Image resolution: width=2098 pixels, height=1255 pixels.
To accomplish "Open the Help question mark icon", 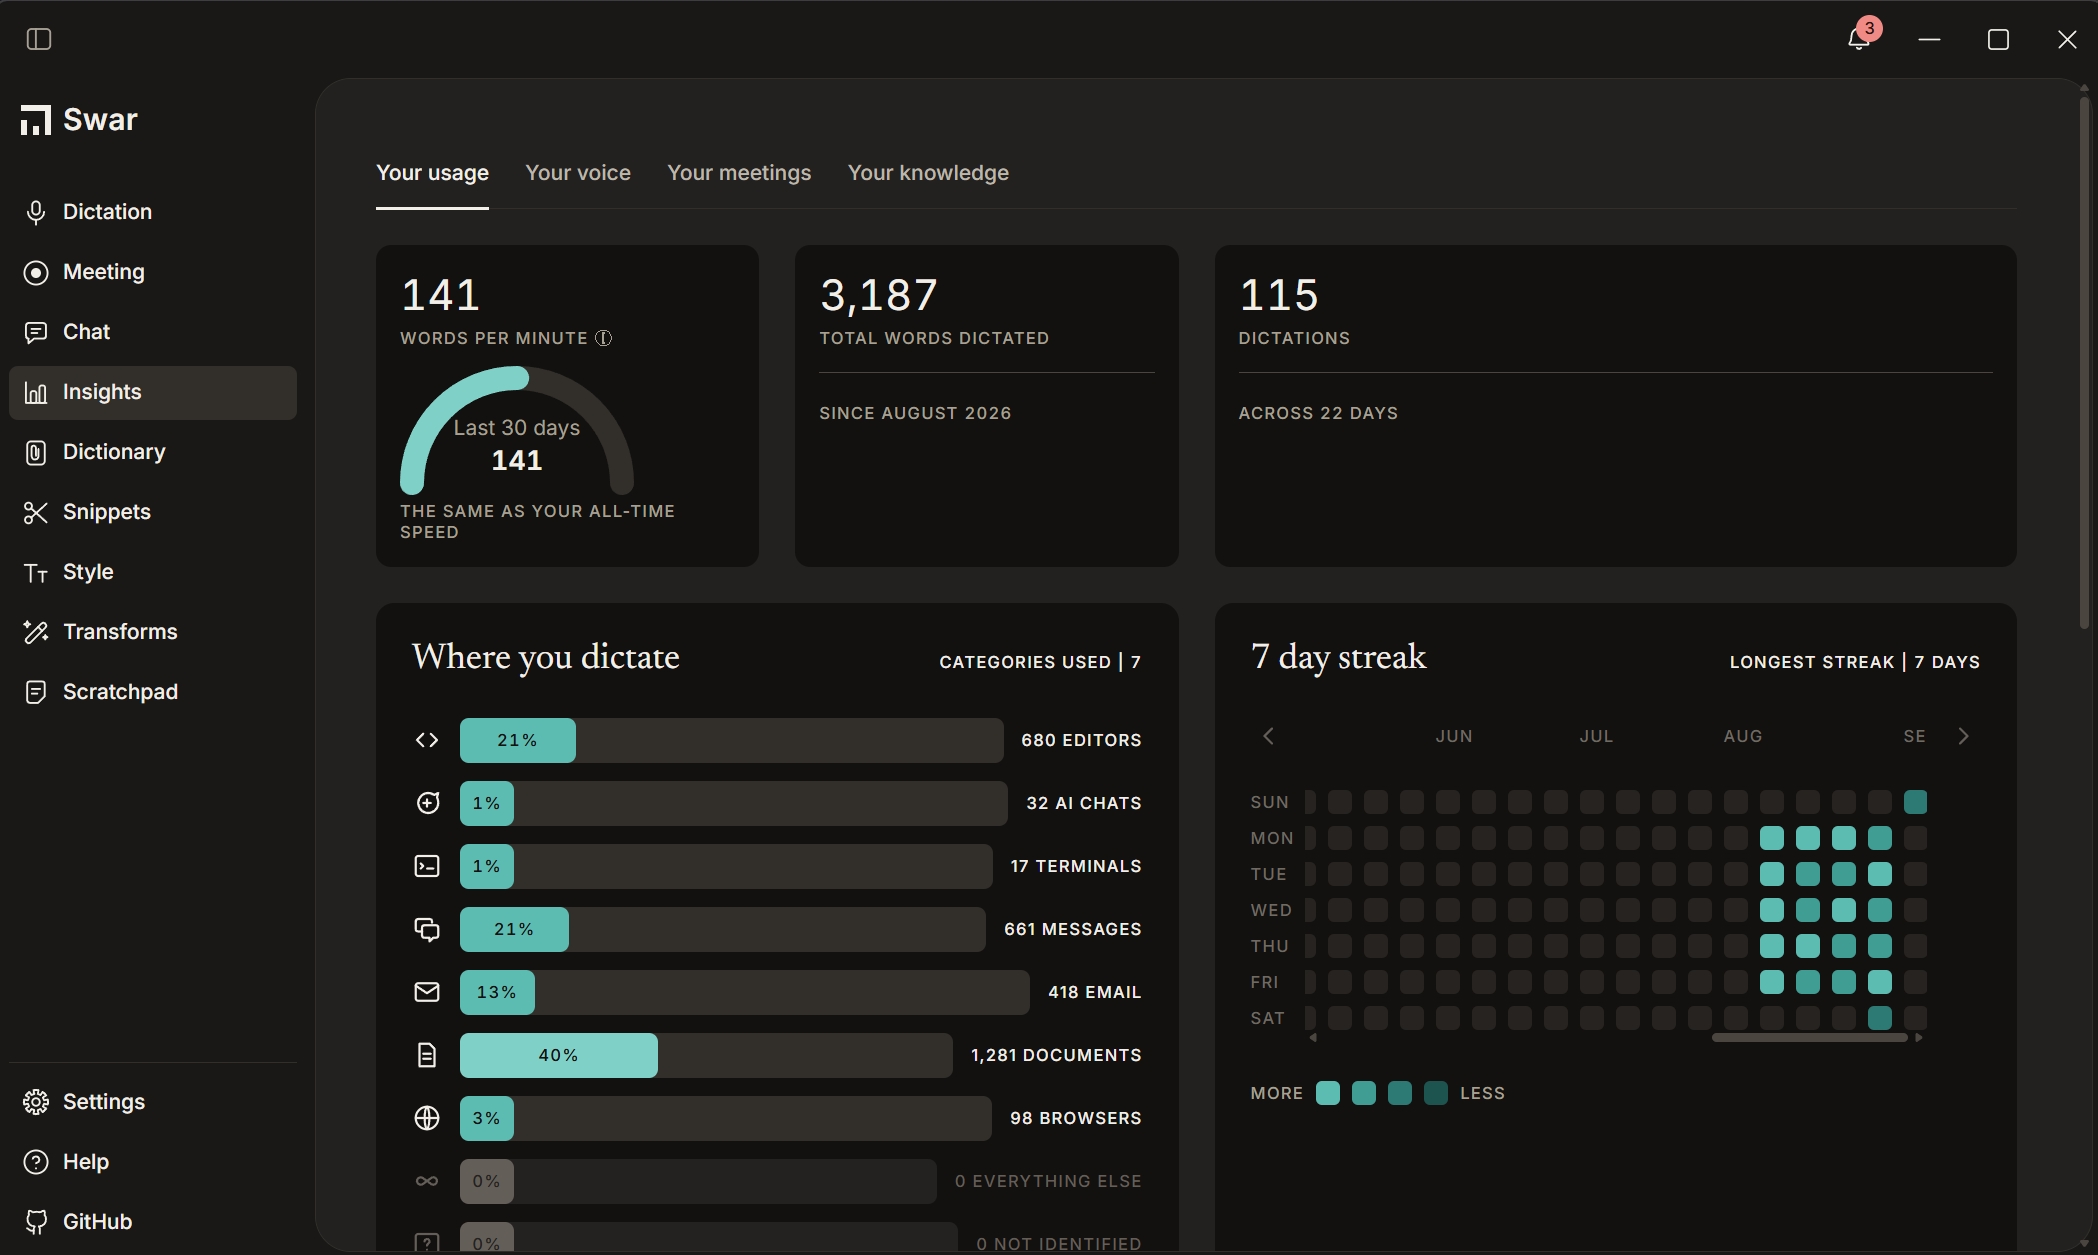I will click(x=36, y=1162).
